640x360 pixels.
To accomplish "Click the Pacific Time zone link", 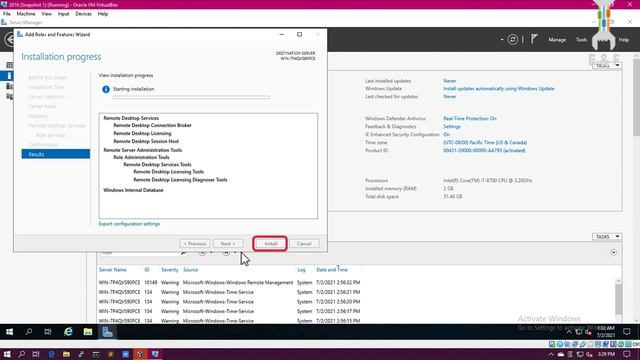I will pyautogui.click(x=485, y=142).
